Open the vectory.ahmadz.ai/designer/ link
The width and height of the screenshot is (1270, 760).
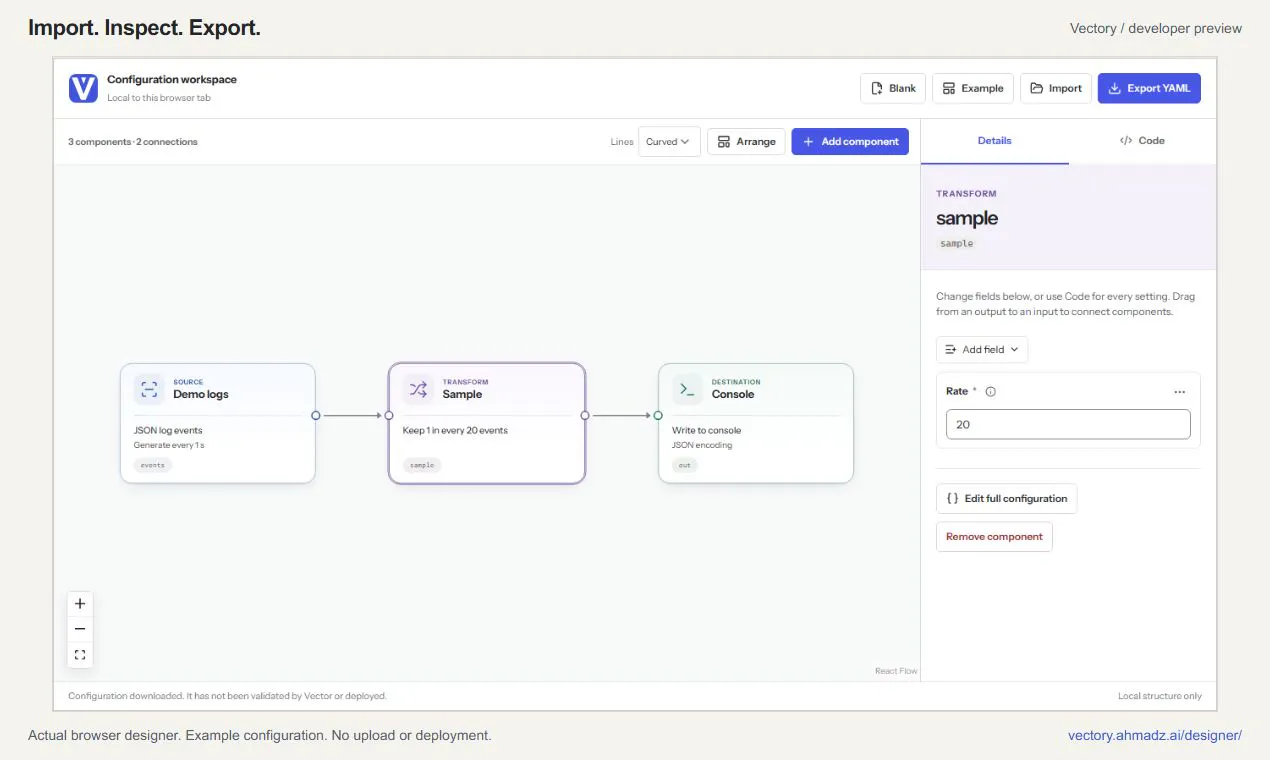coord(1155,735)
